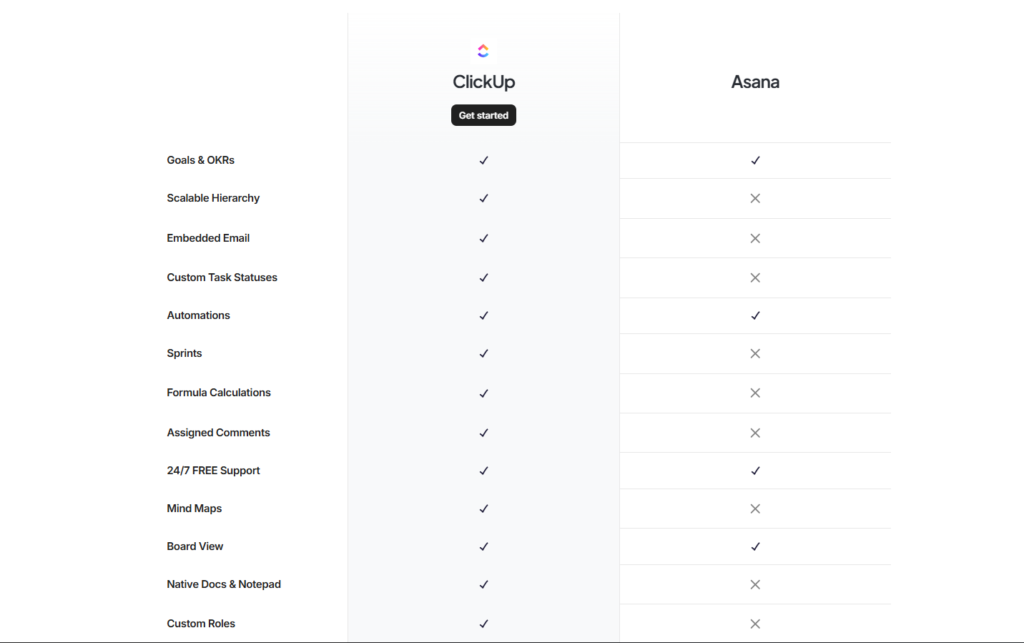This screenshot has width=1024, height=643.
Task: Click the X mark for Asana Scalable Hierarchy
Action: click(755, 198)
